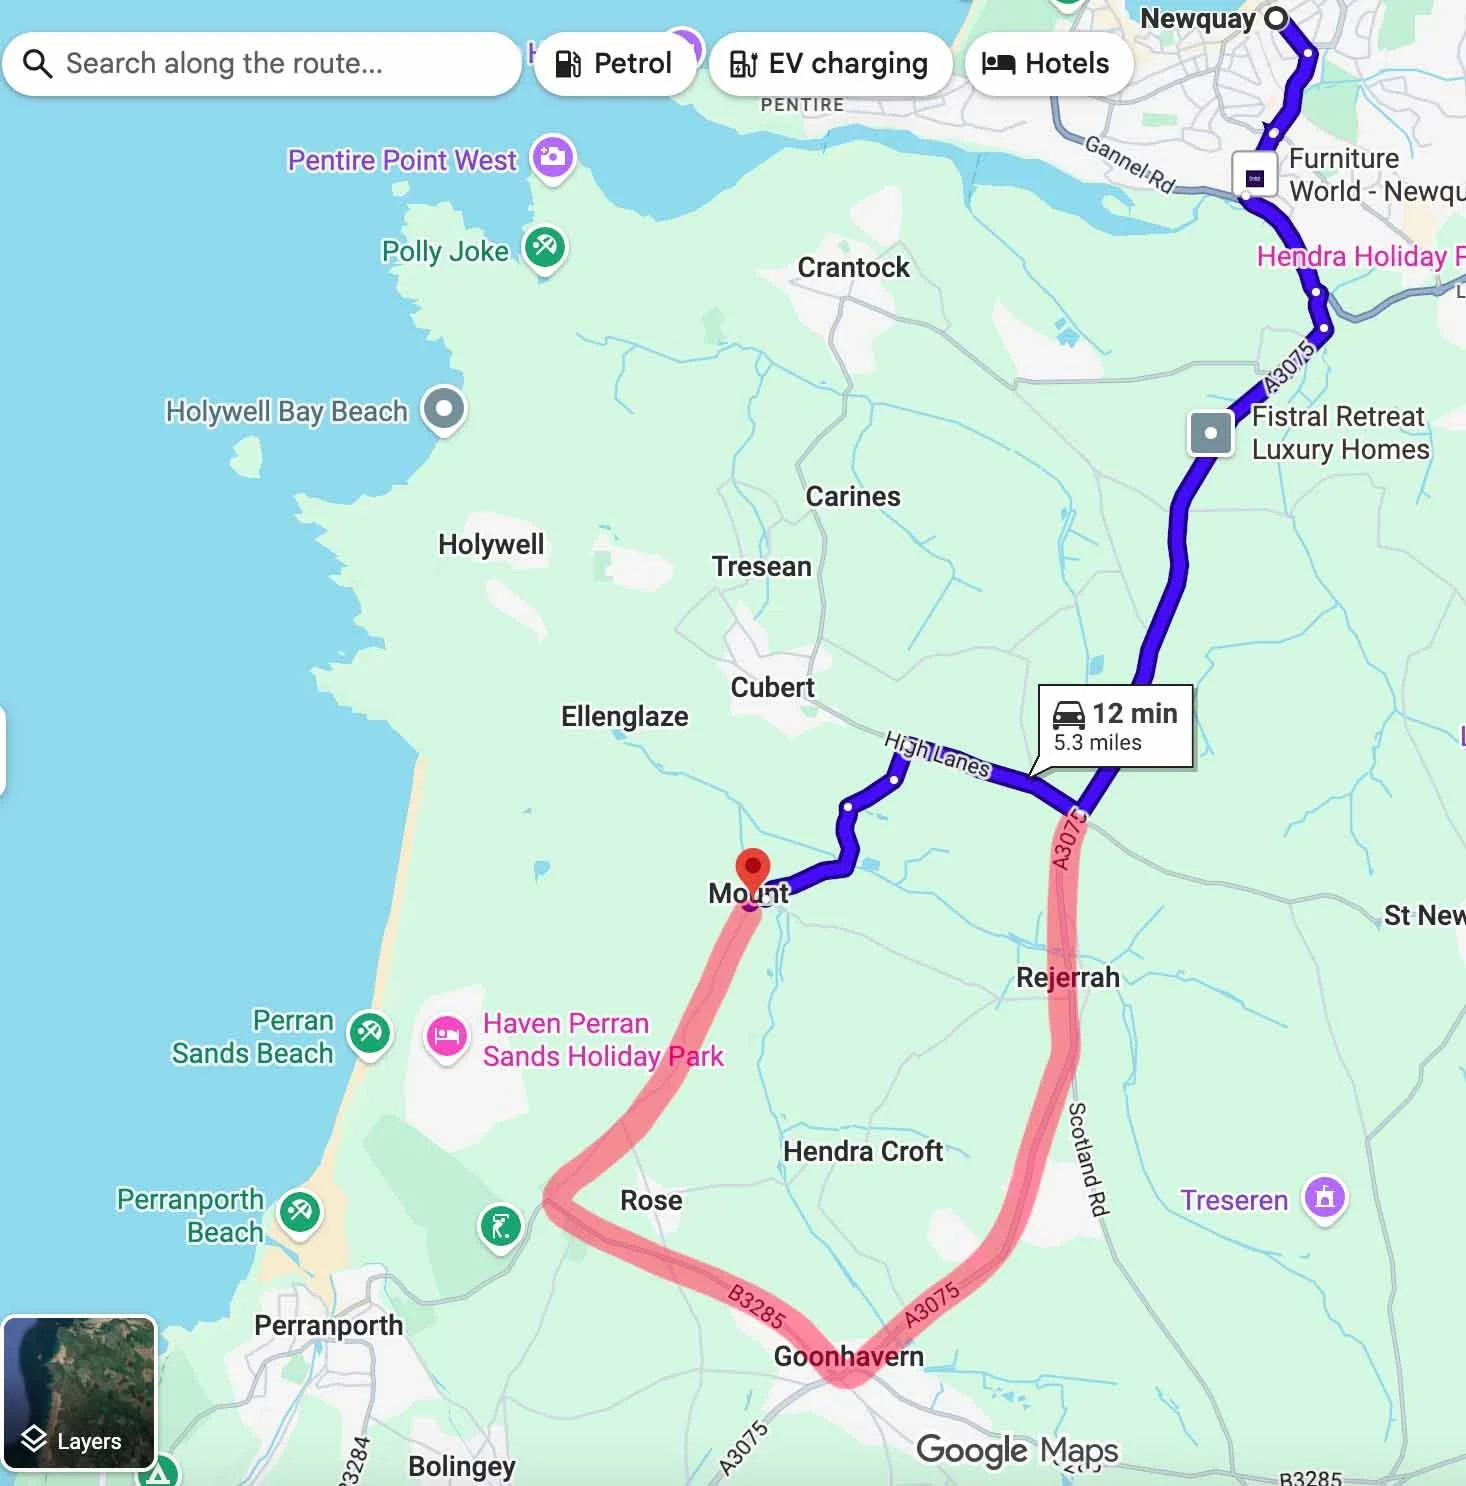
Task: Filter route by Petrol stations
Action: pos(614,64)
